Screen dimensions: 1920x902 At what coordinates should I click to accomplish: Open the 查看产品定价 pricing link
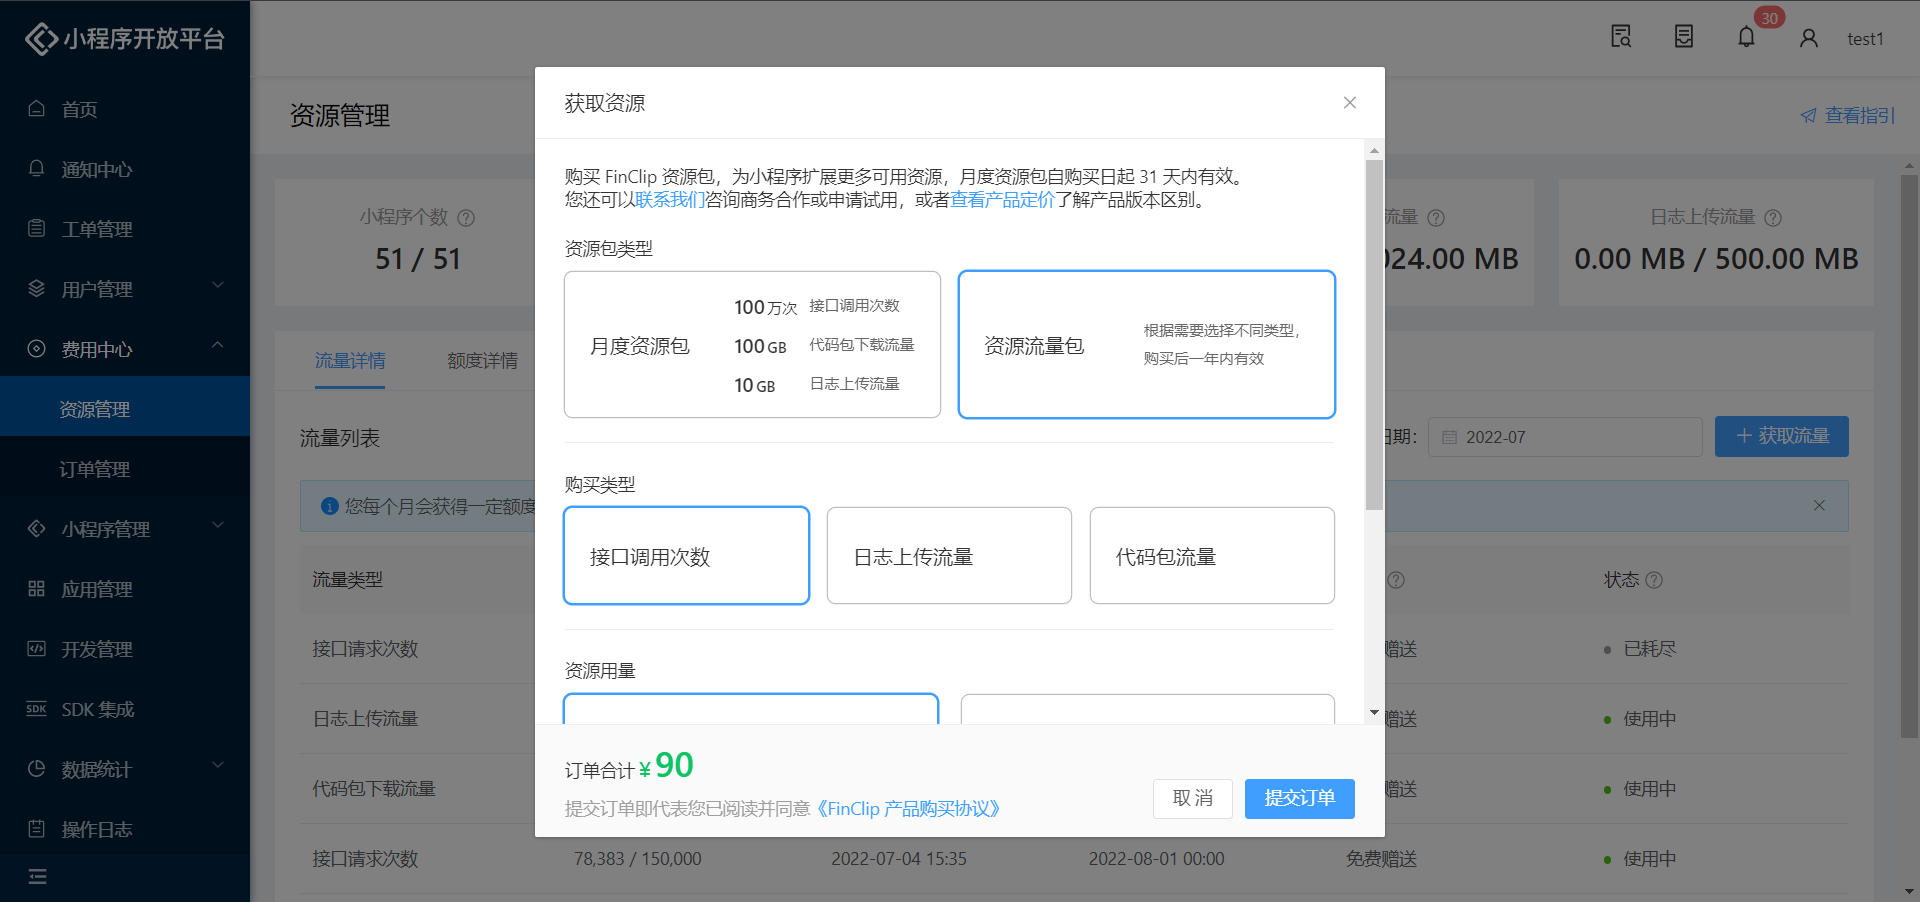coord(1001,200)
